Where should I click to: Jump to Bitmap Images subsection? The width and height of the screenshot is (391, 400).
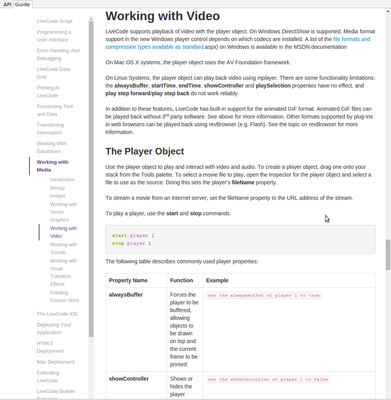click(x=58, y=192)
